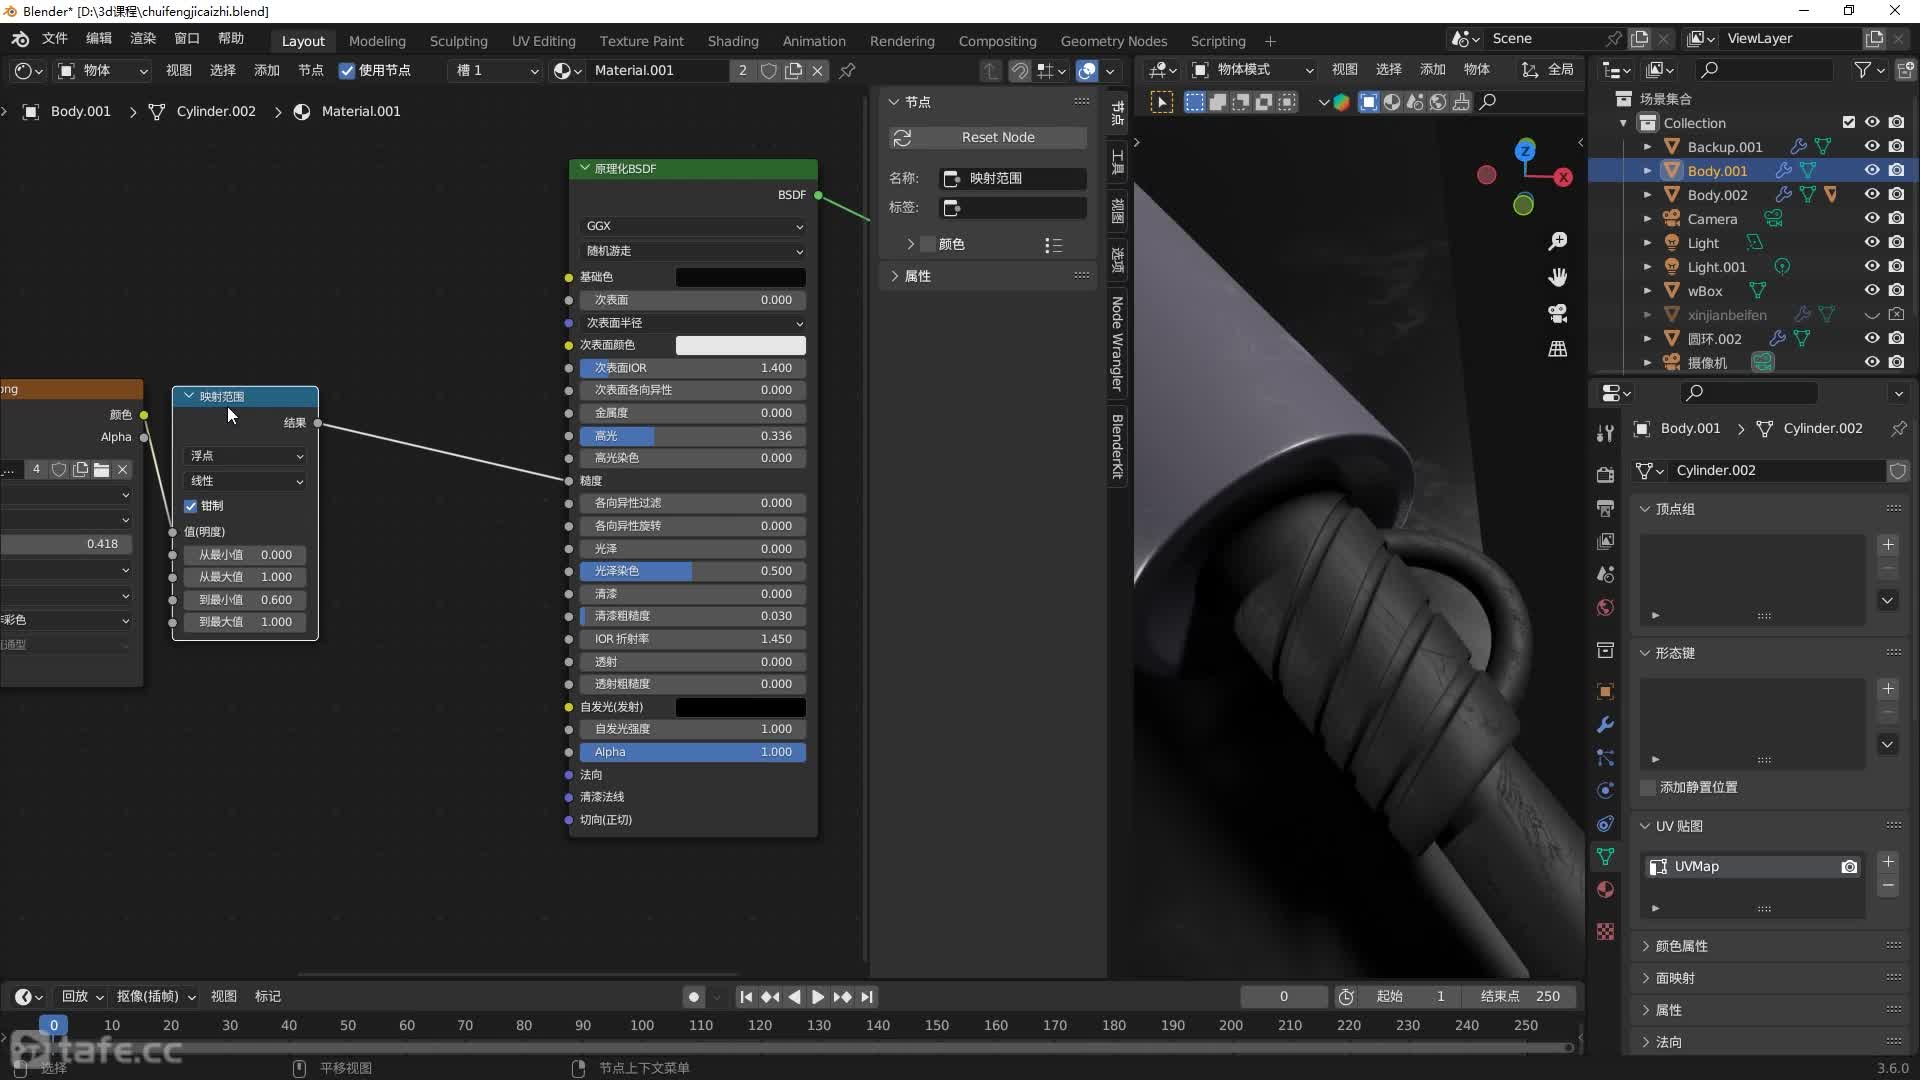Click the fake user shield next to Material.001

768,70
